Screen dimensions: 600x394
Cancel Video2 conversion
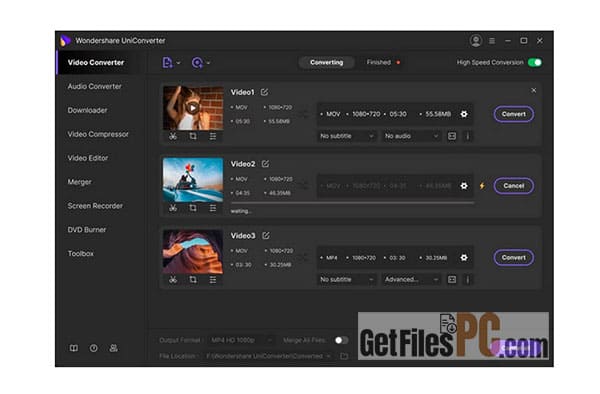pos(514,186)
